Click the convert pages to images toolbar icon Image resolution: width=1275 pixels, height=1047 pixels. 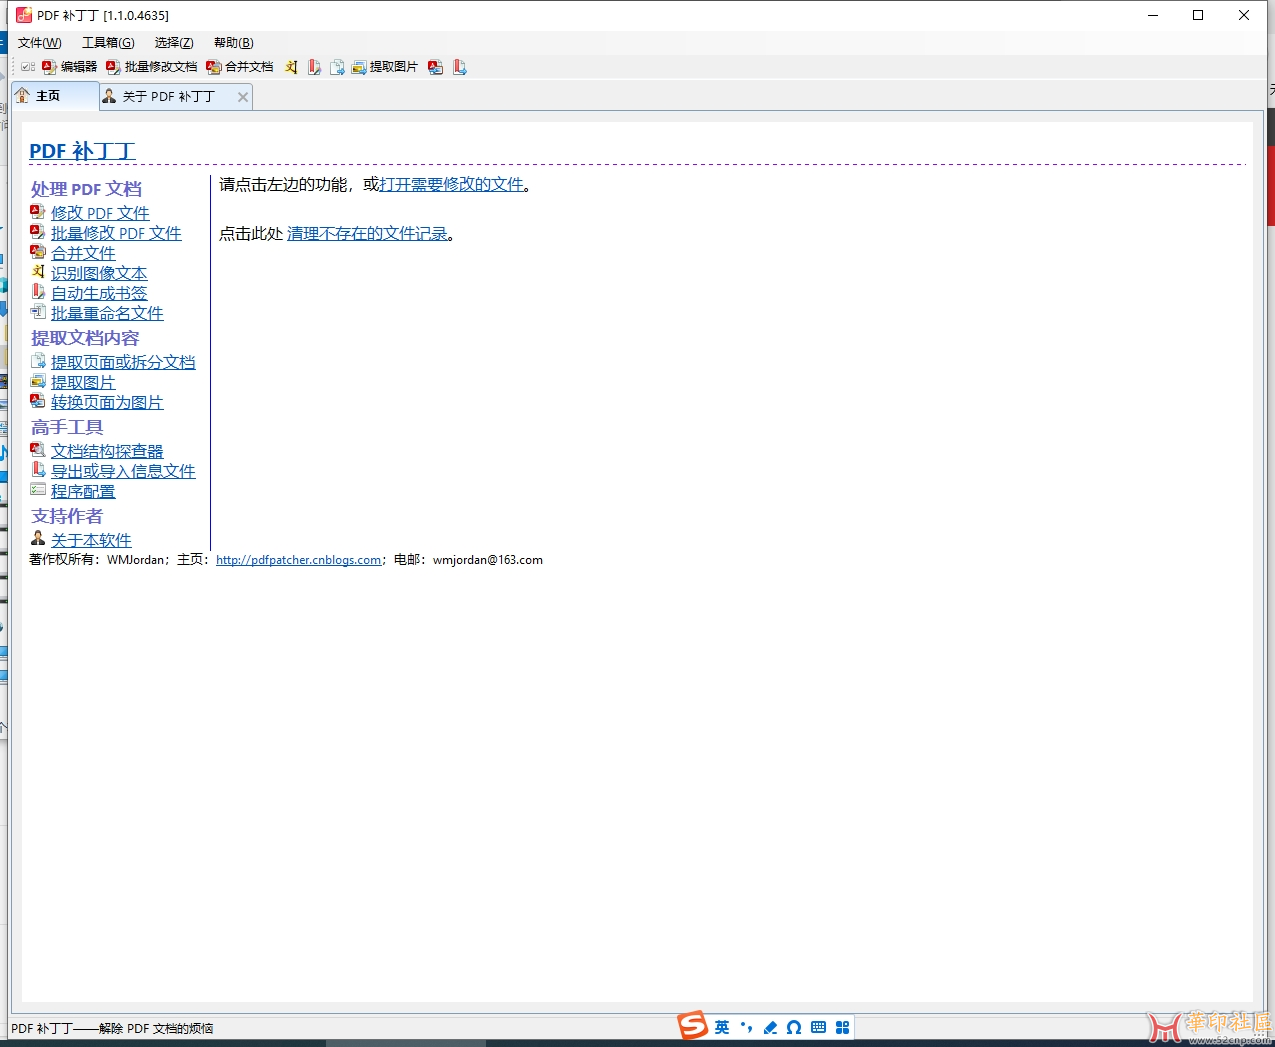(435, 67)
